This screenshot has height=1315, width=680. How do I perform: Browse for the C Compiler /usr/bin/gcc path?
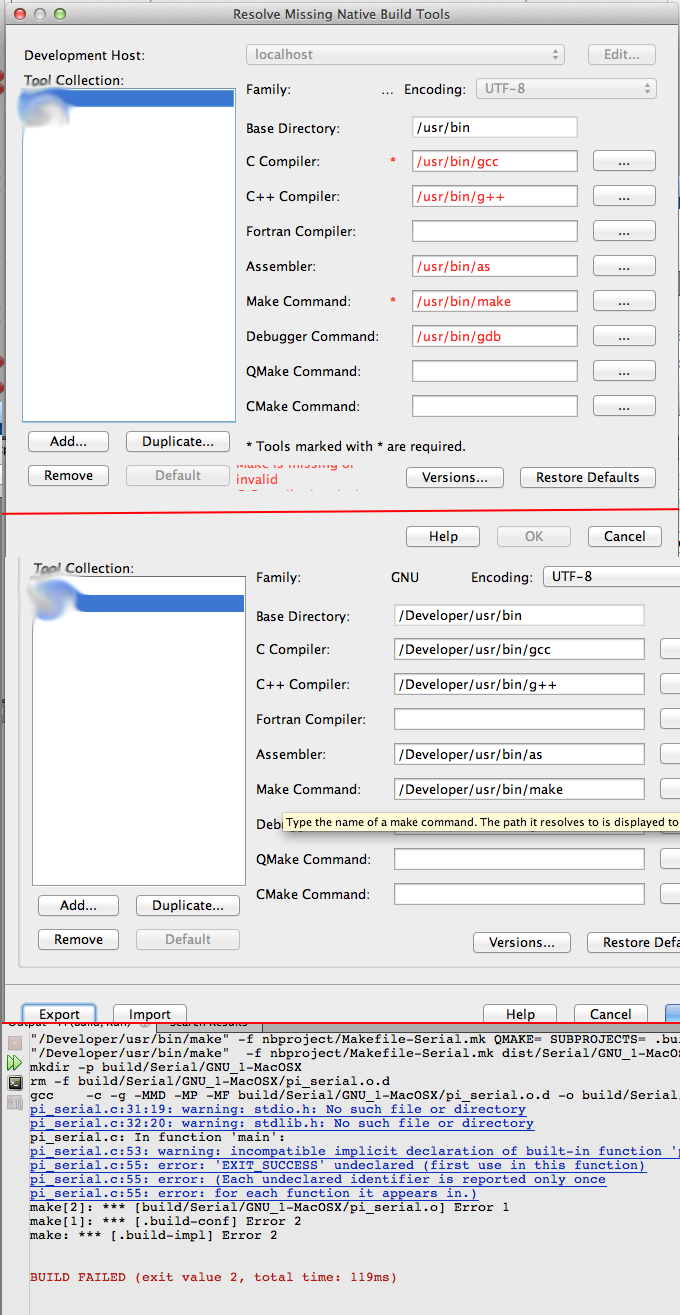624,161
